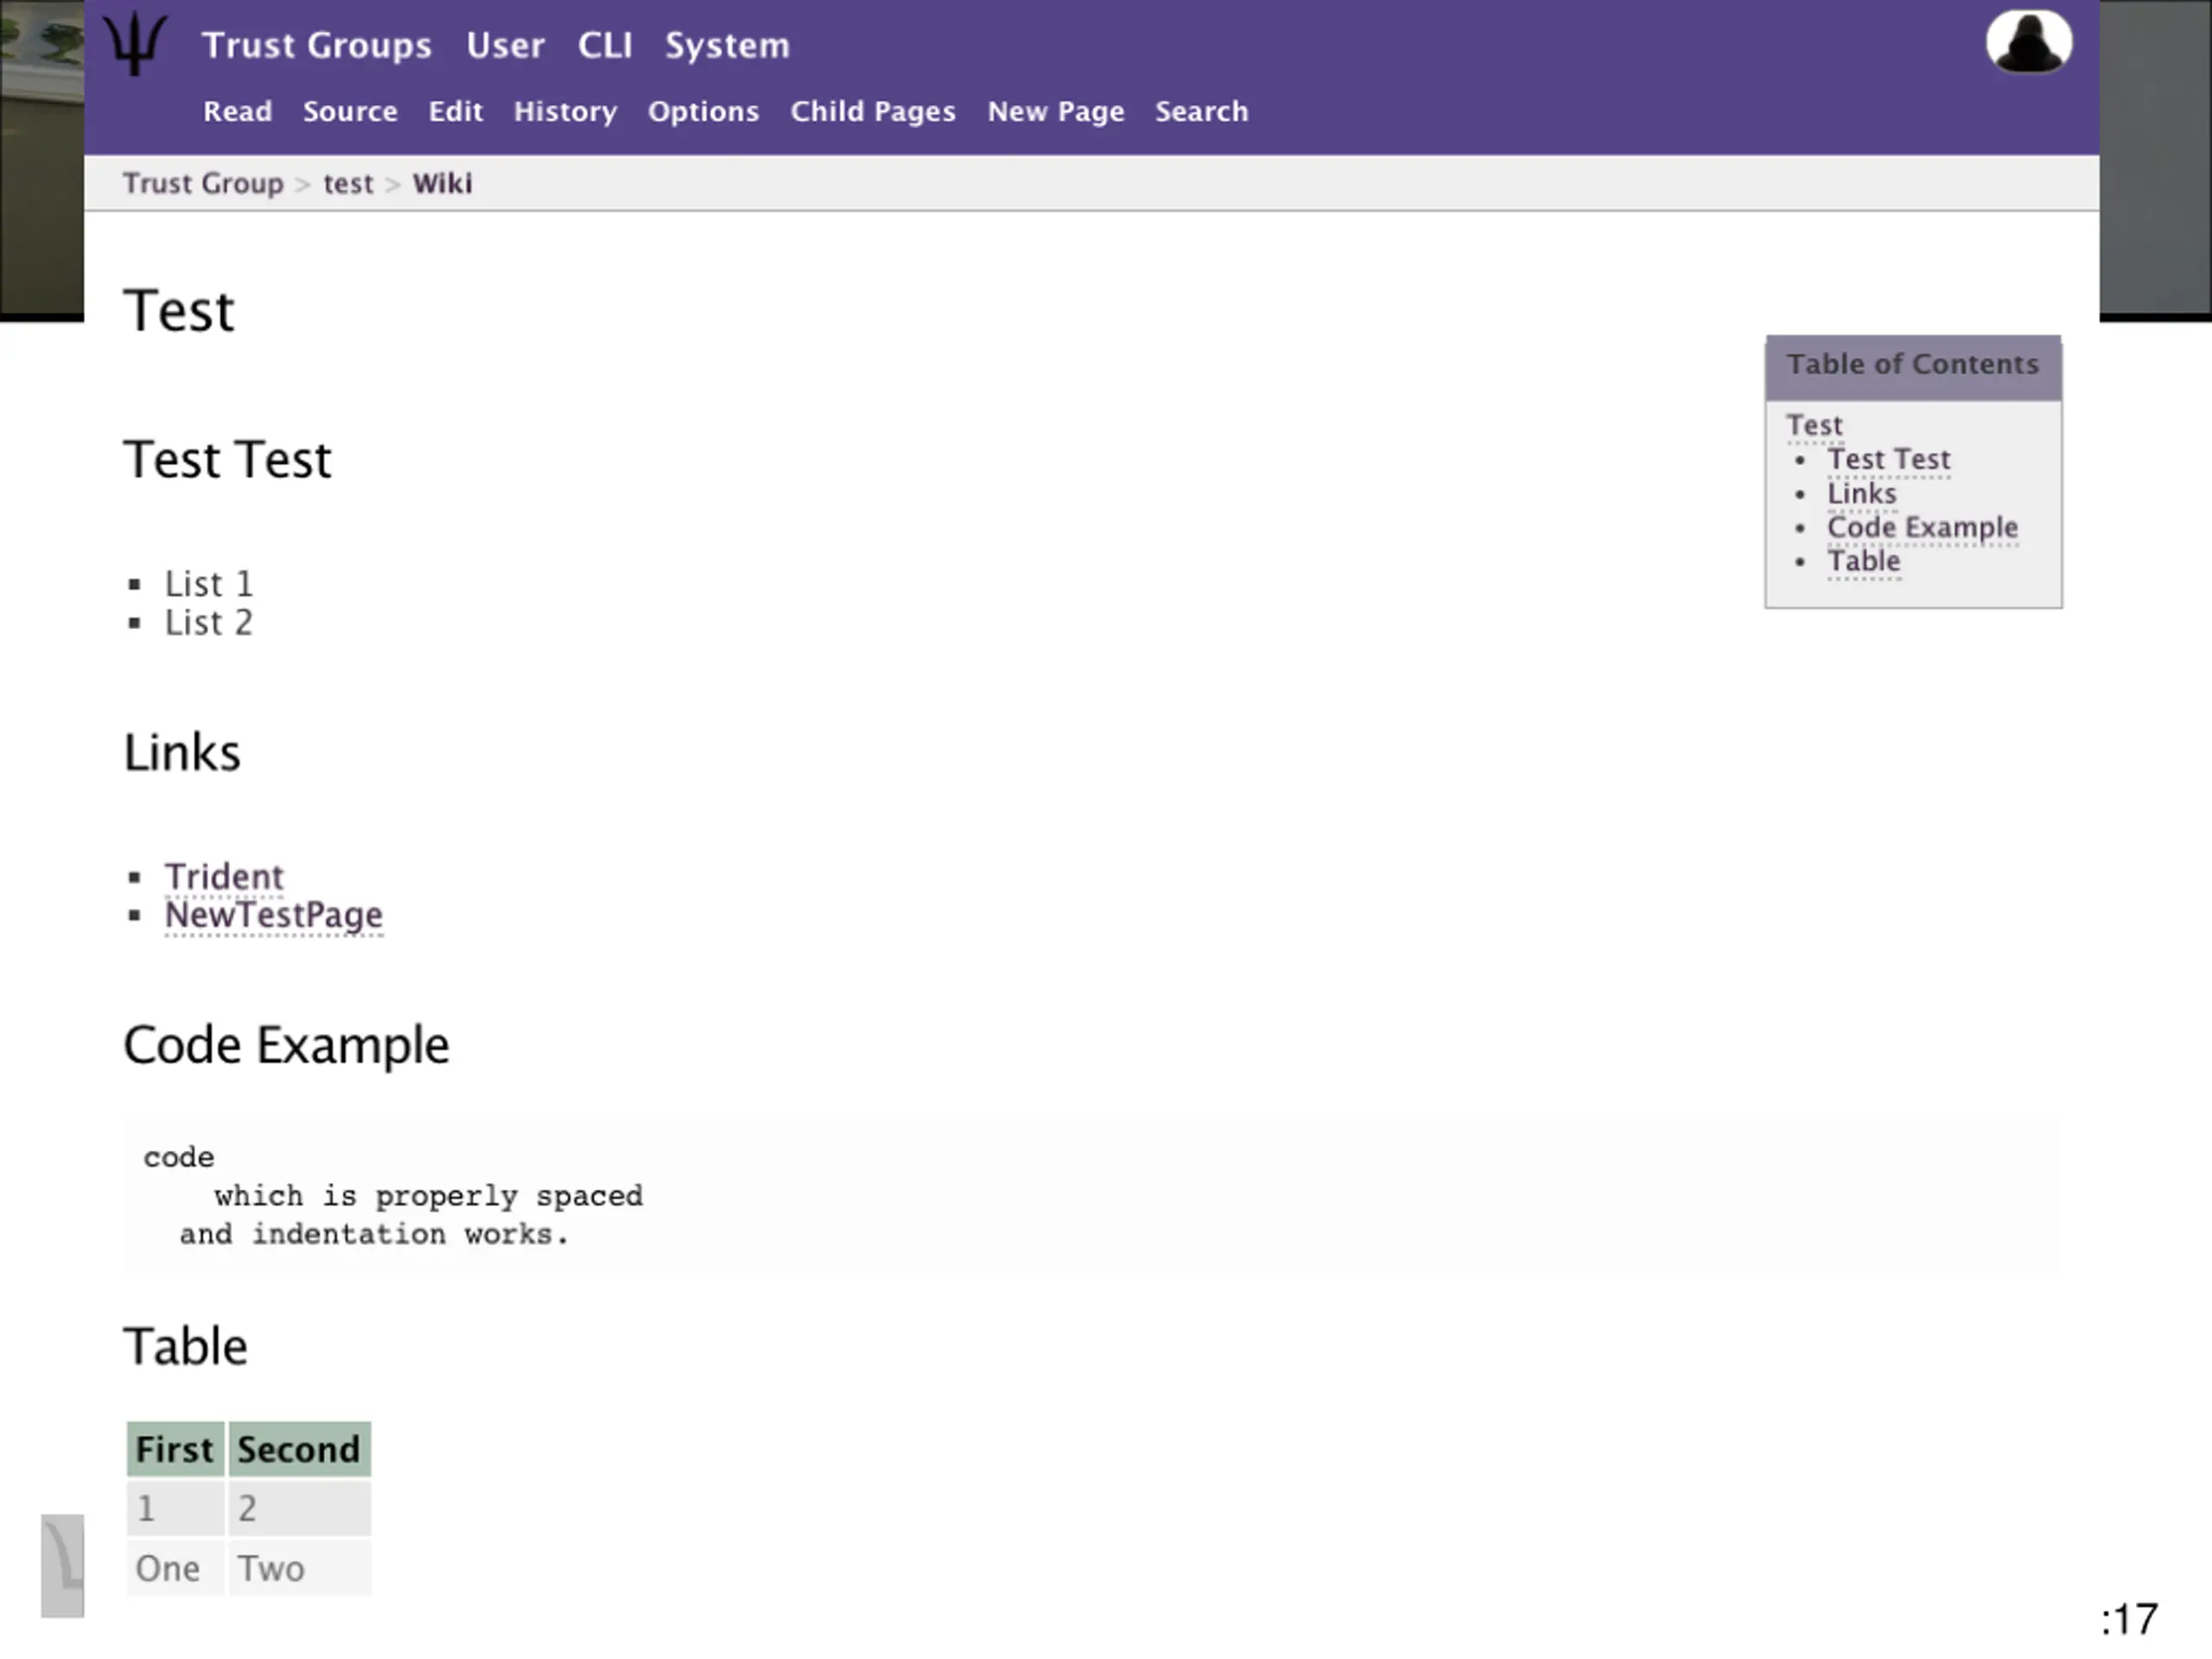Jump to Table section in contents

[x=1863, y=561]
